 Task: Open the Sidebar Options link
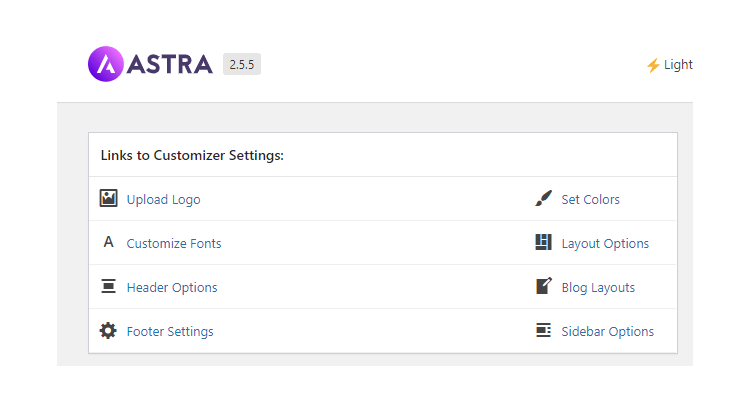(607, 332)
